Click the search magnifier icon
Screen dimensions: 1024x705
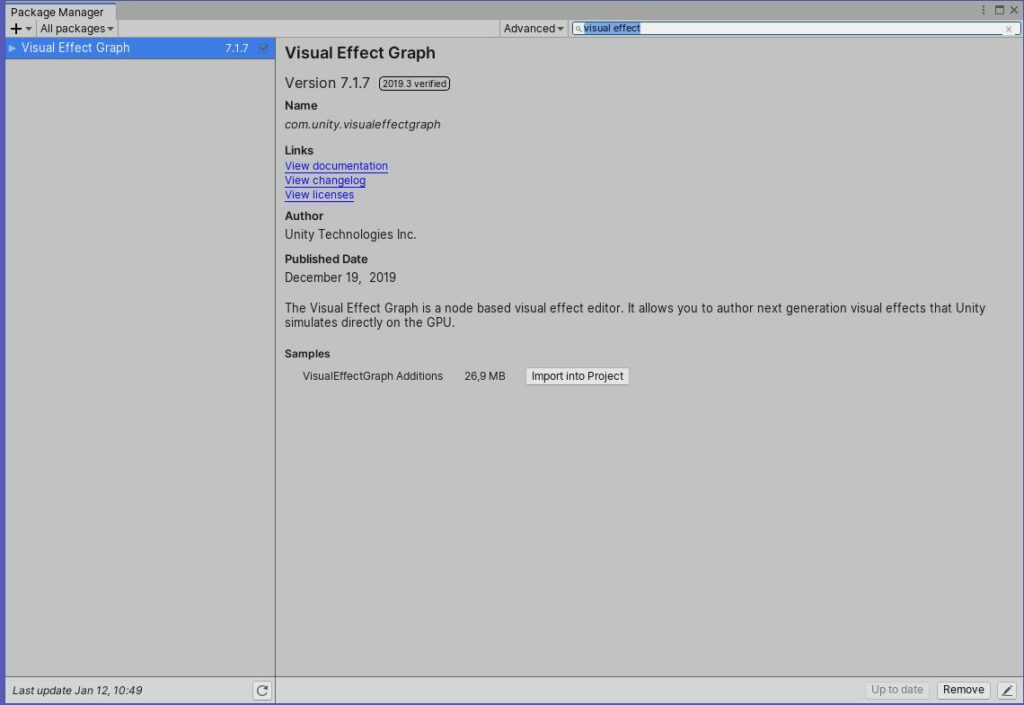tap(578, 29)
